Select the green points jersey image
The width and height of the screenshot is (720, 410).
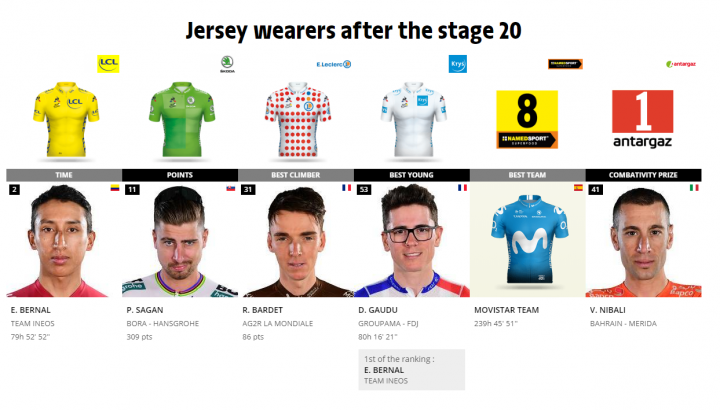point(182,119)
